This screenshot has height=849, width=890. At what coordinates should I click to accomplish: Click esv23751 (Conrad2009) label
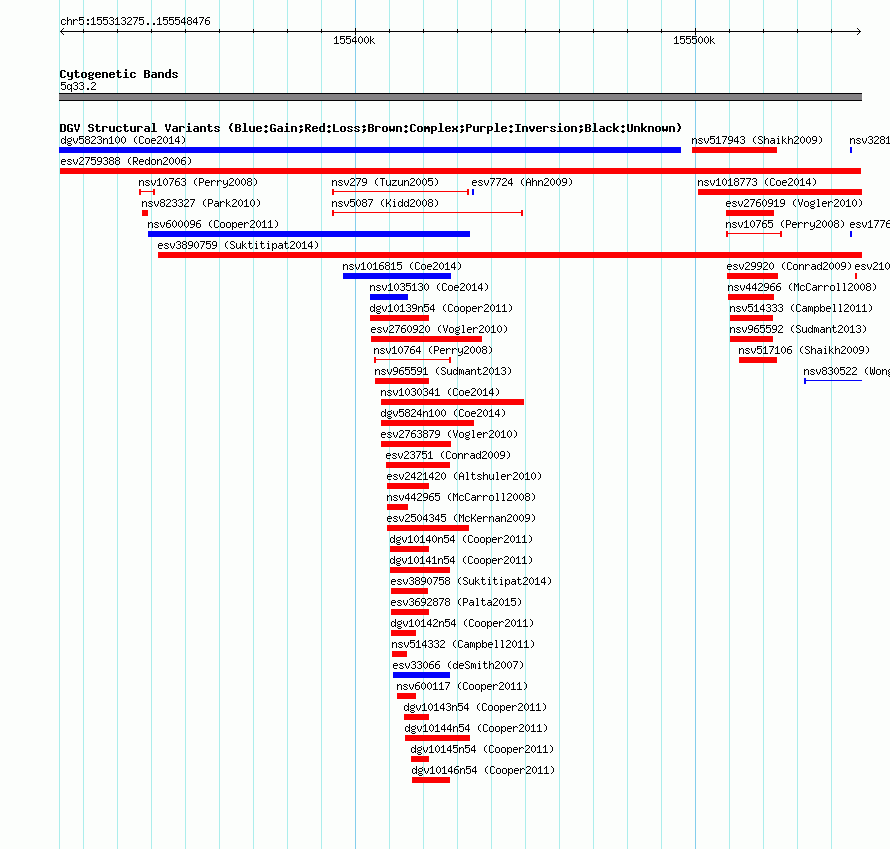448,455
